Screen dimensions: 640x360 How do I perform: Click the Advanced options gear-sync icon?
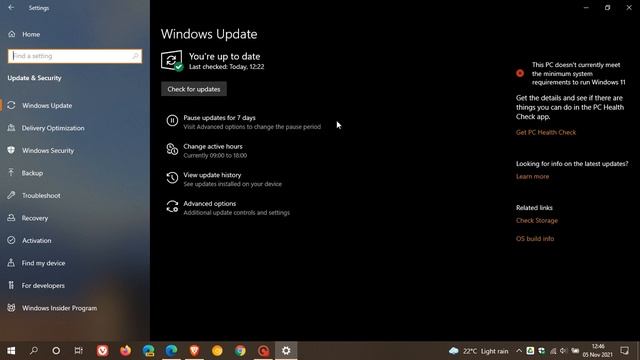pyautogui.click(x=172, y=207)
